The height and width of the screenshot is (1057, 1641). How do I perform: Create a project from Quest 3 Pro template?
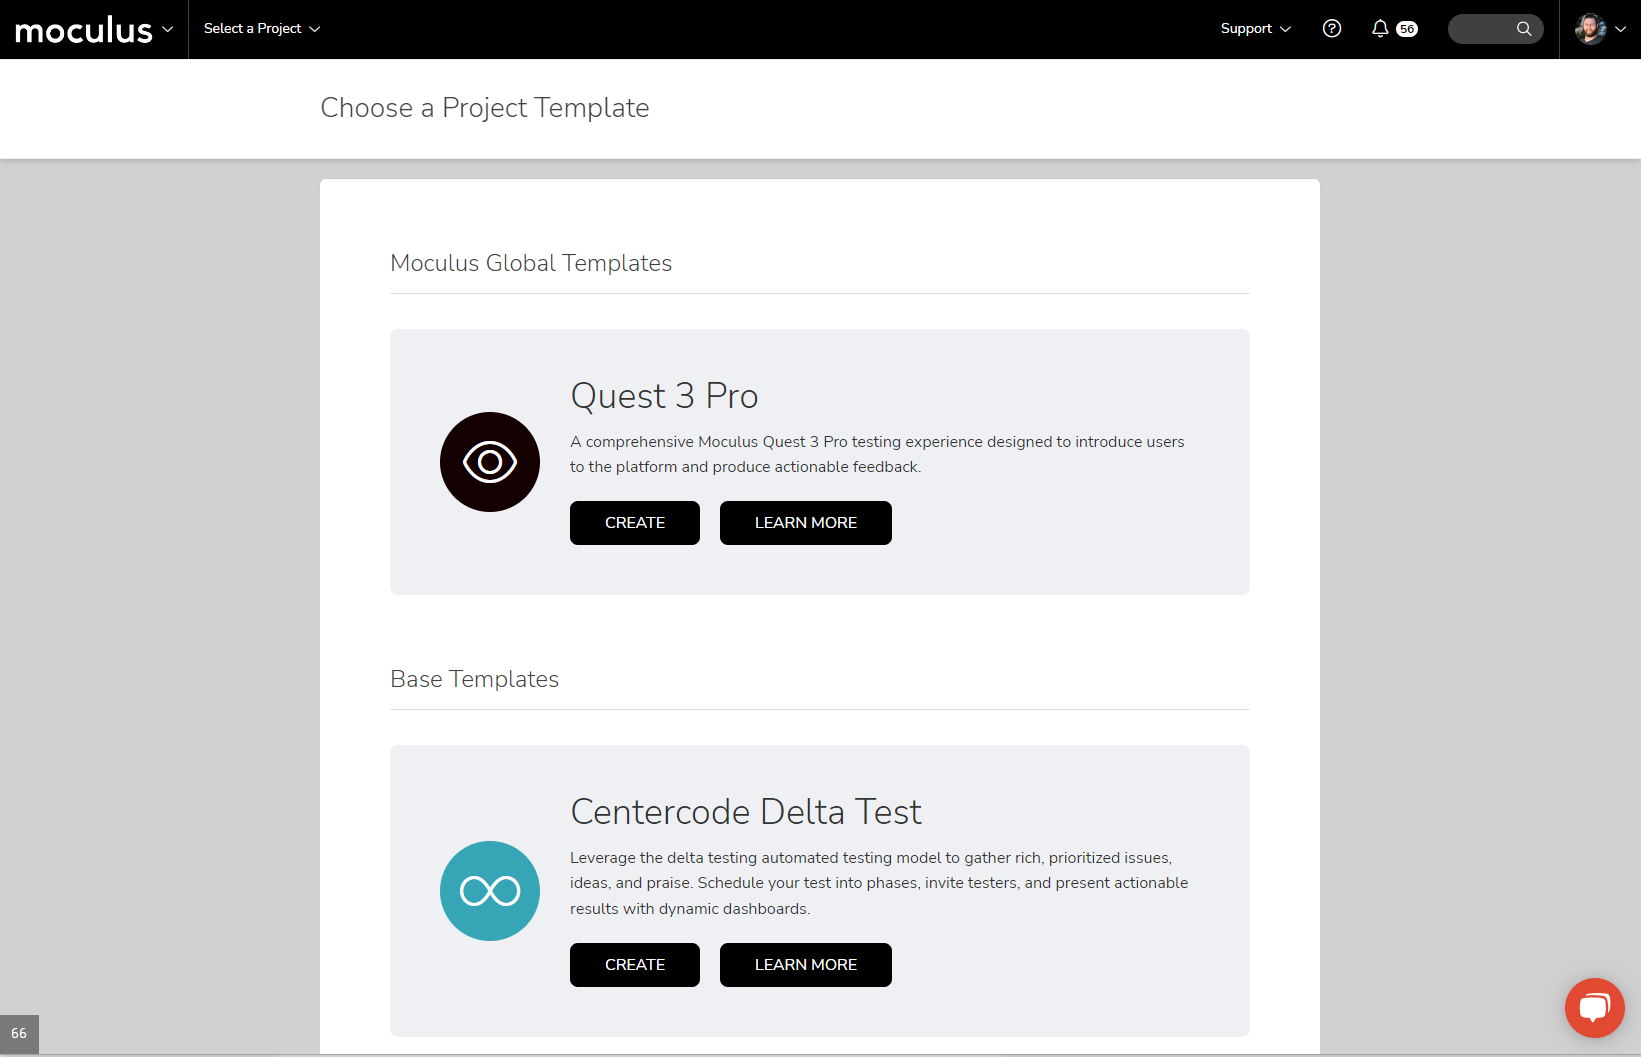635,523
